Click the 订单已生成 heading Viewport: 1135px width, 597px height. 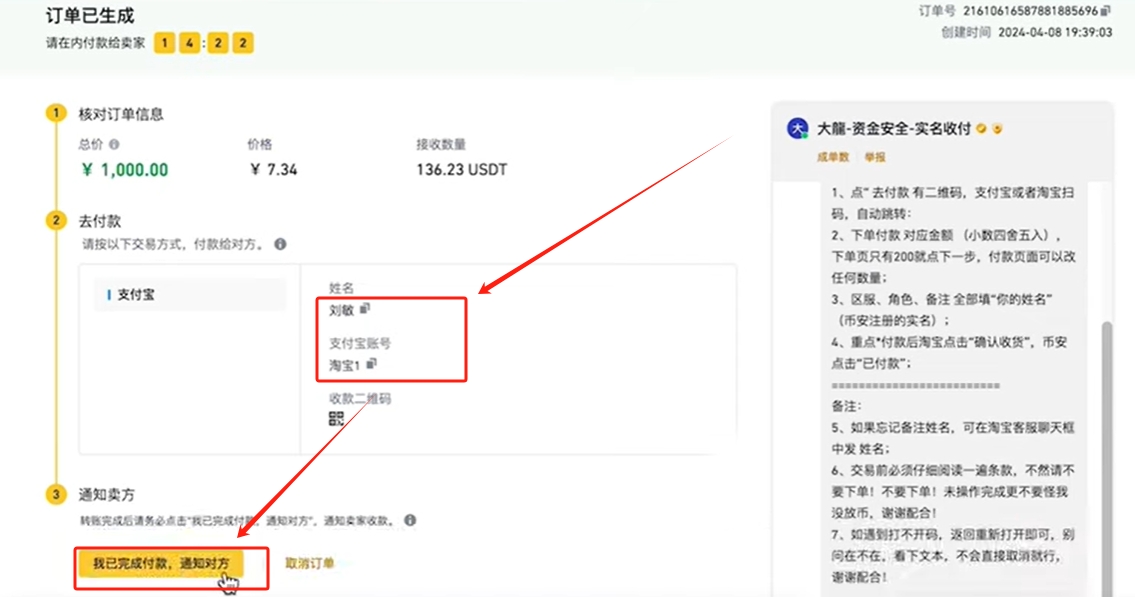tap(90, 15)
